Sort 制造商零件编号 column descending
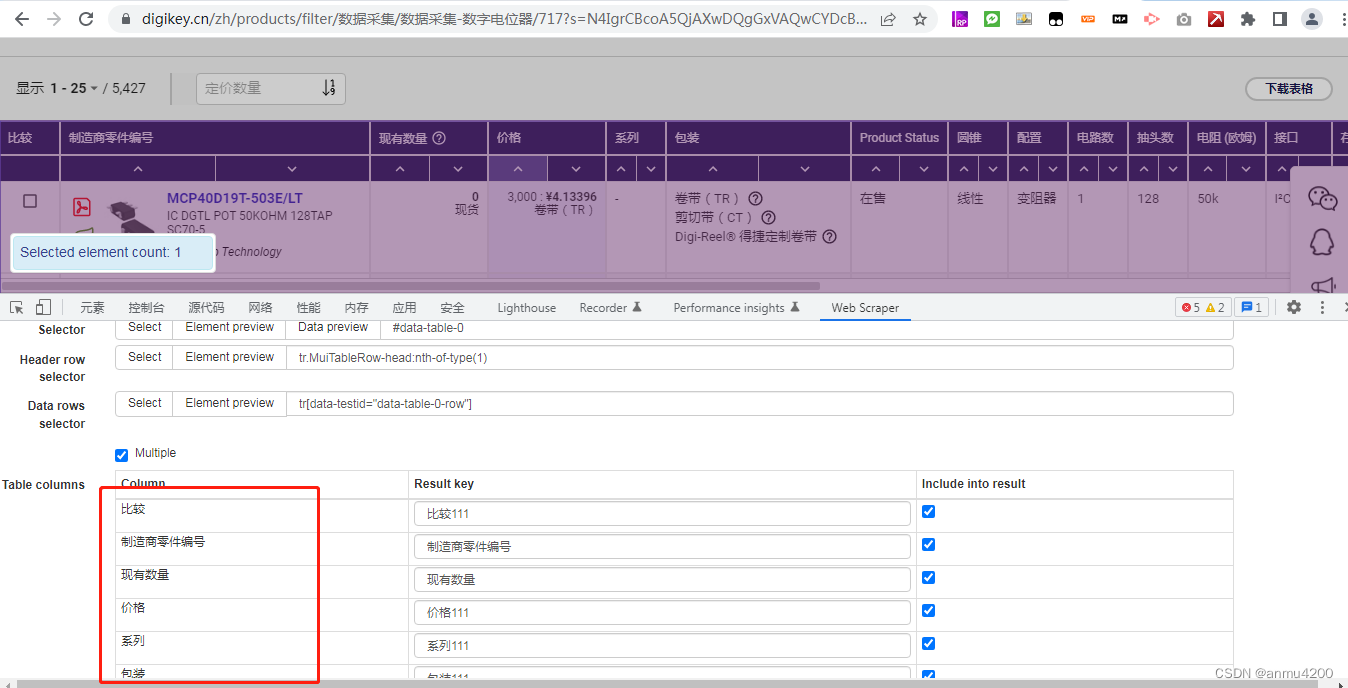 292,169
